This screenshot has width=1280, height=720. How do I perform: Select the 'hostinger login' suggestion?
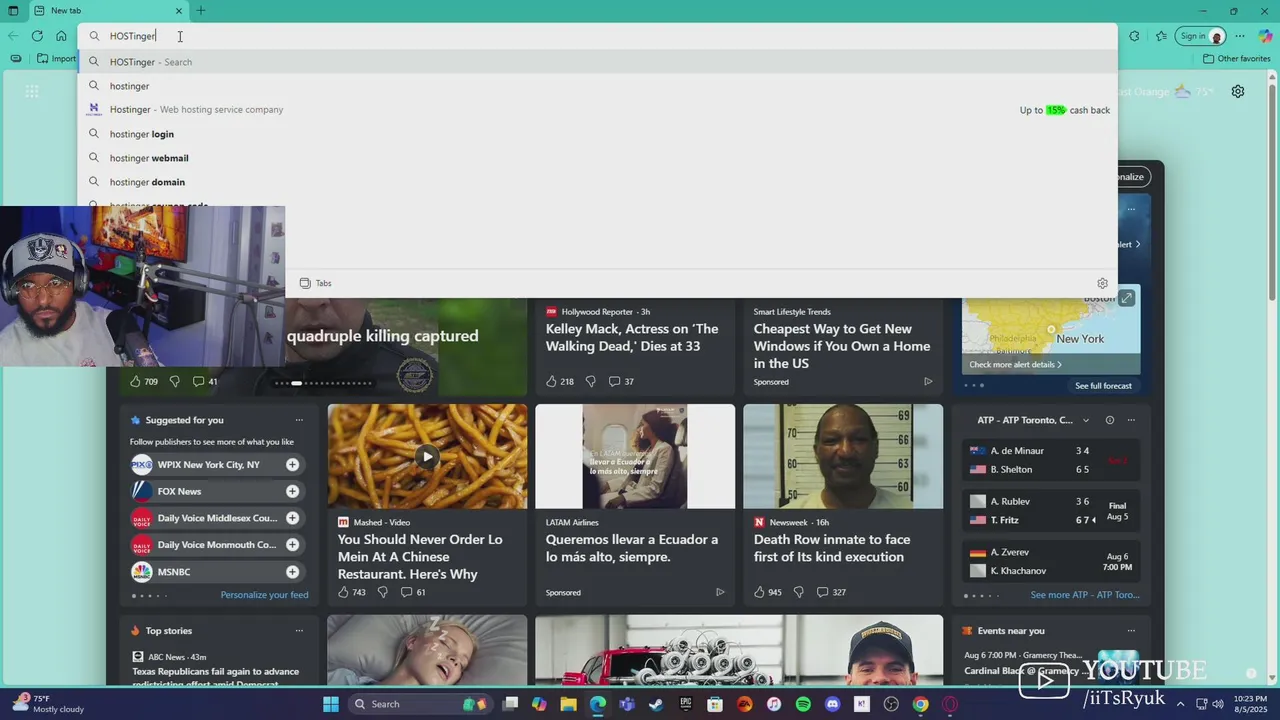click(x=598, y=134)
